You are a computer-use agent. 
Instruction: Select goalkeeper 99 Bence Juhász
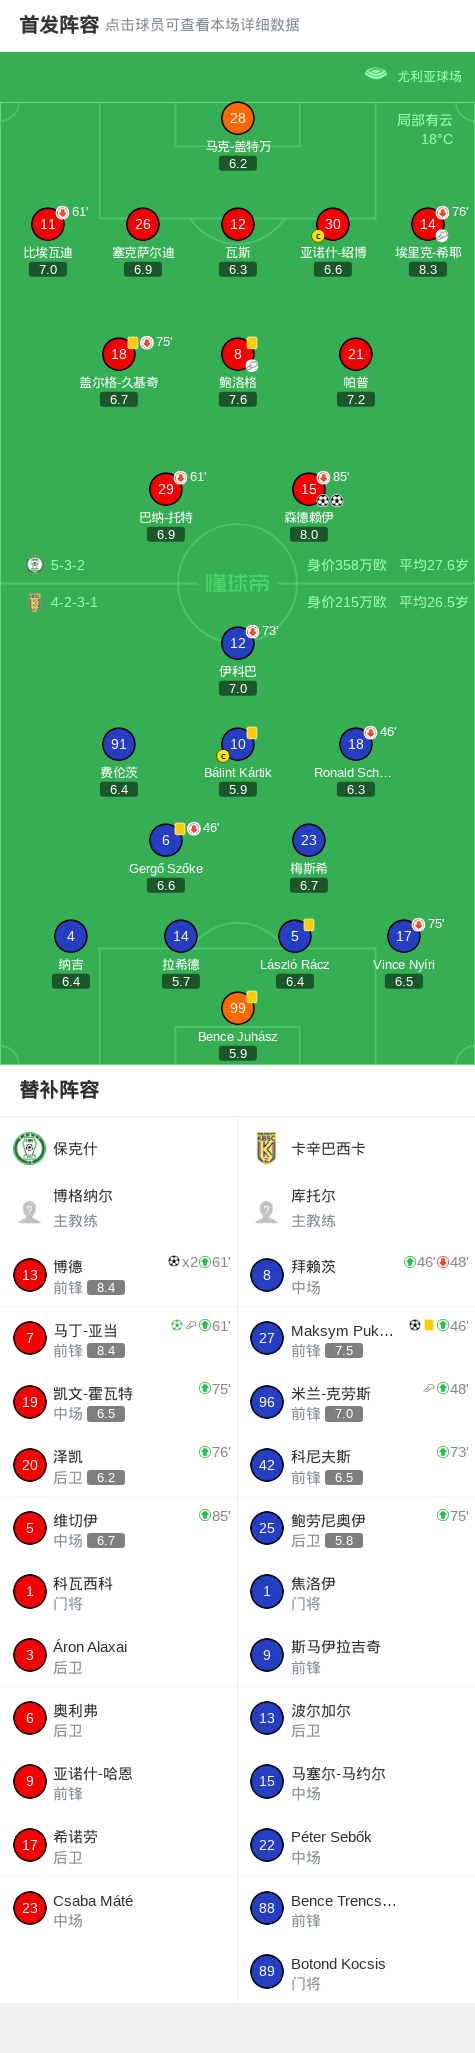(x=238, y=1008)
